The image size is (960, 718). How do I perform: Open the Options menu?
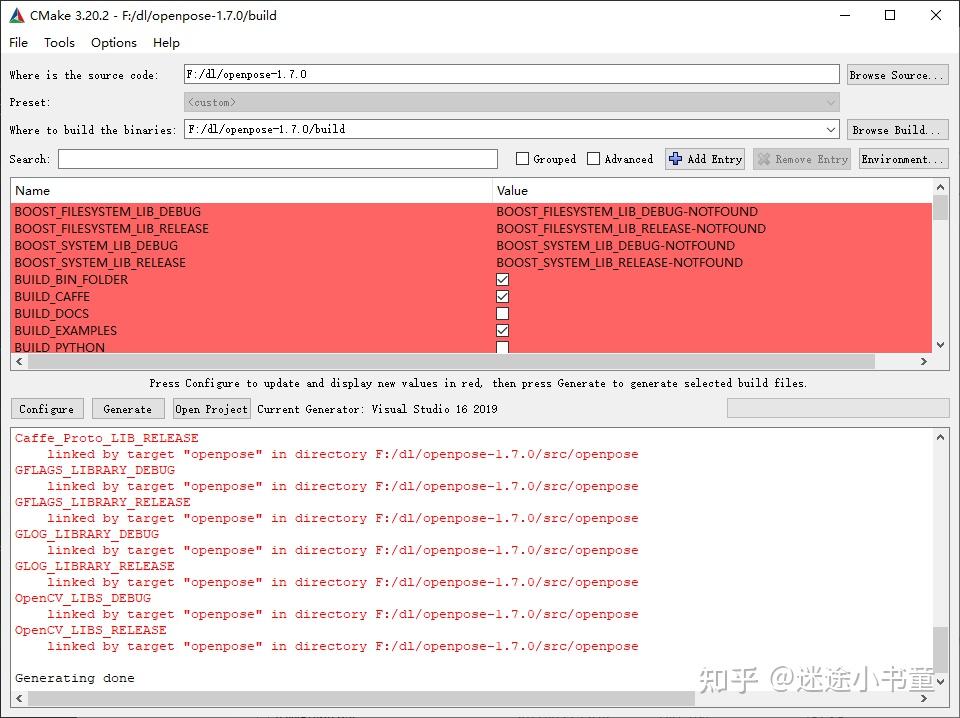(x=113, y=42)
